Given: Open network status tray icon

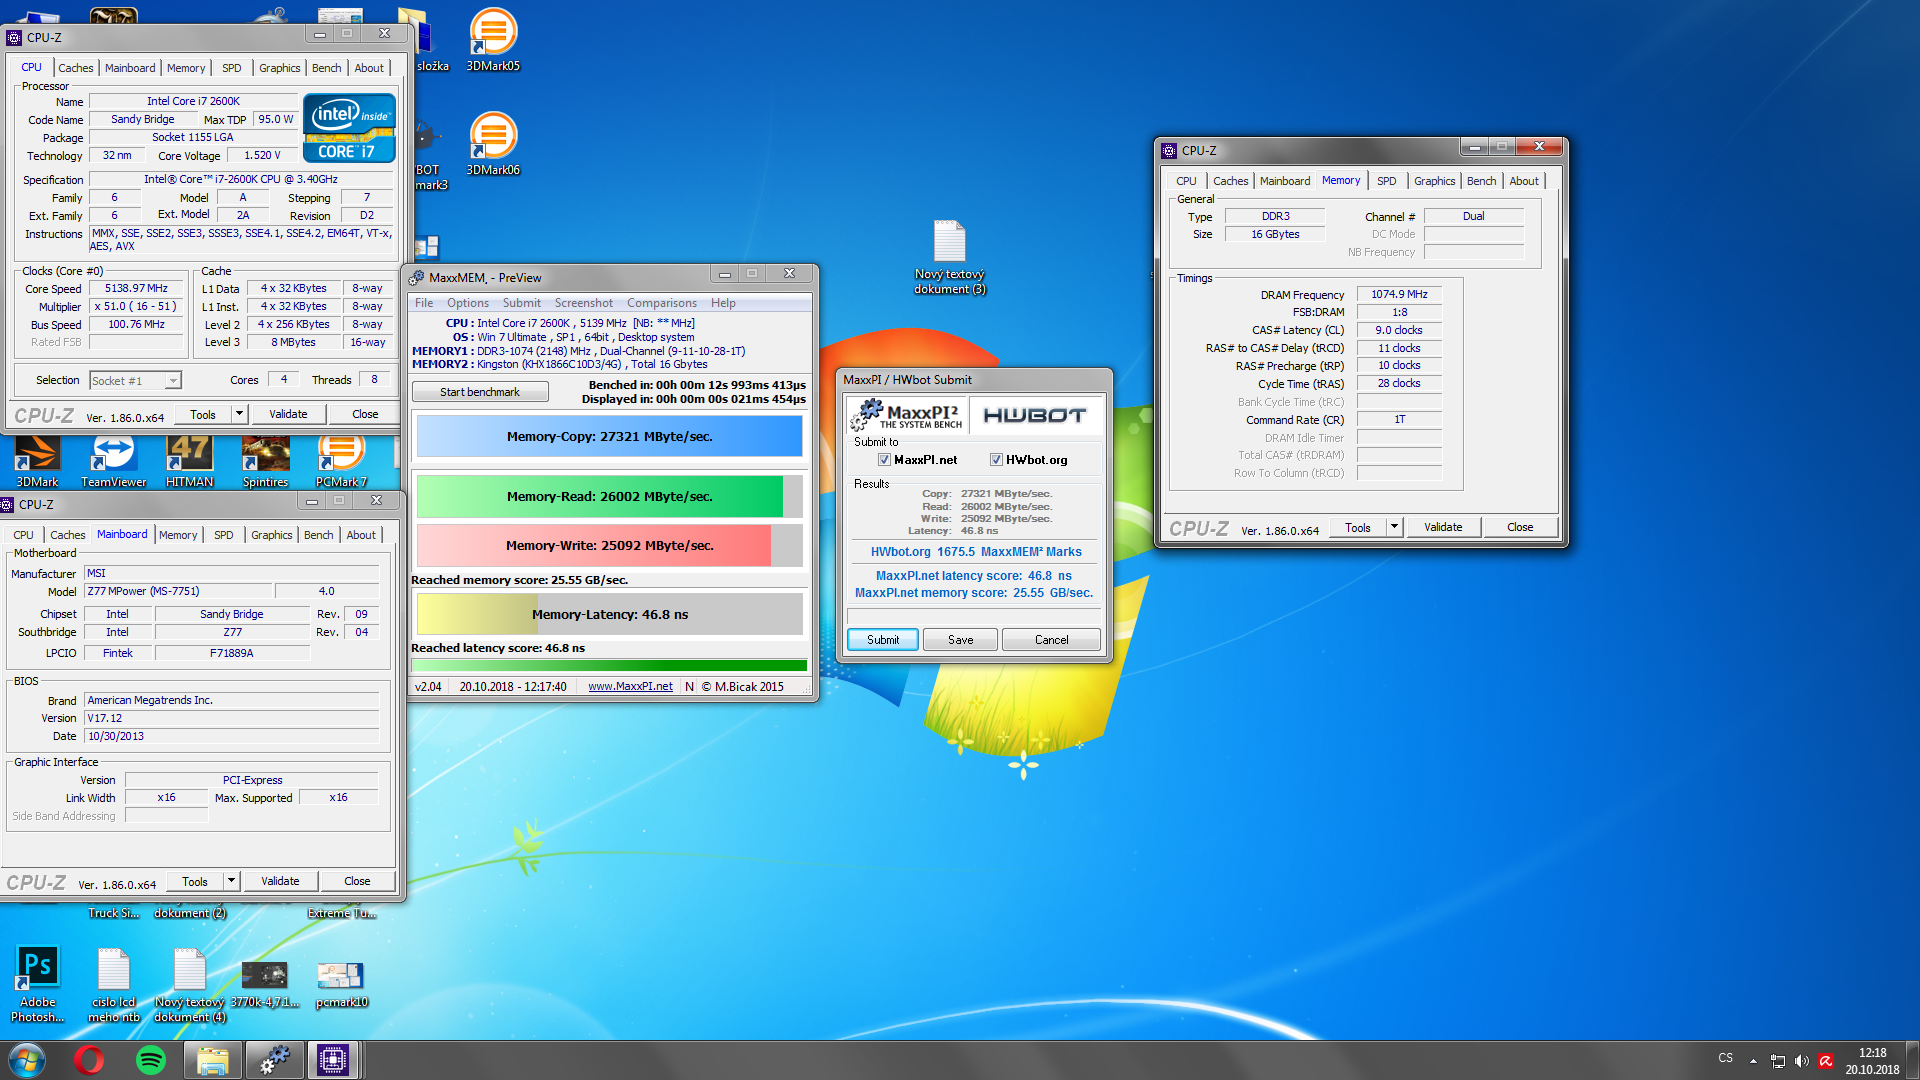Looking at the screenshot, I should coord(1777,1061).
